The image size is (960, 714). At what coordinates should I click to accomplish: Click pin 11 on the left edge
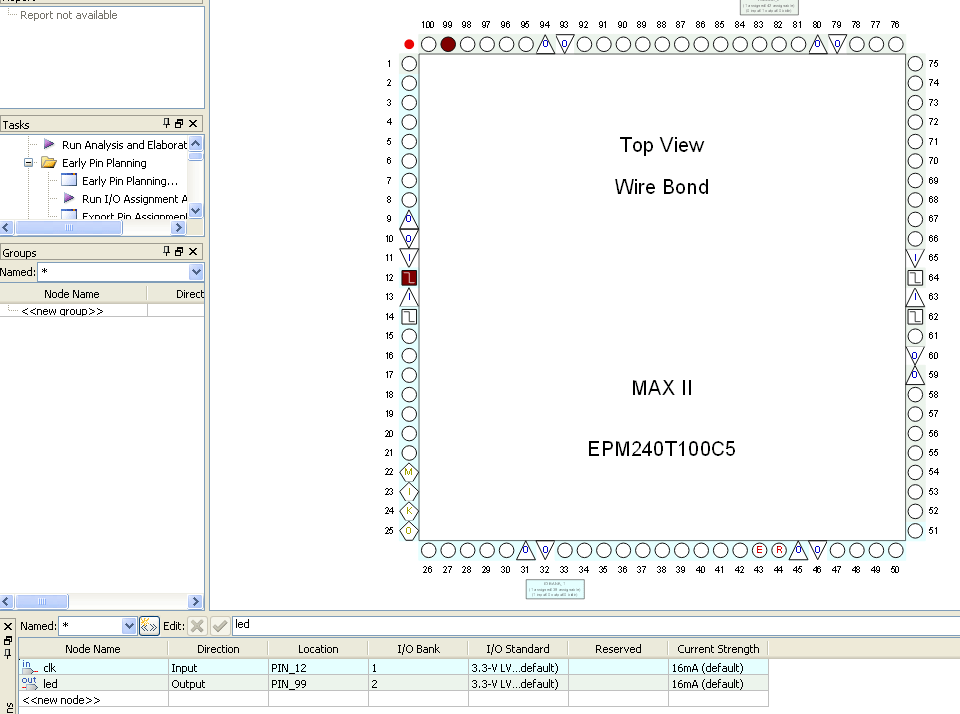[x=409, y=258]
